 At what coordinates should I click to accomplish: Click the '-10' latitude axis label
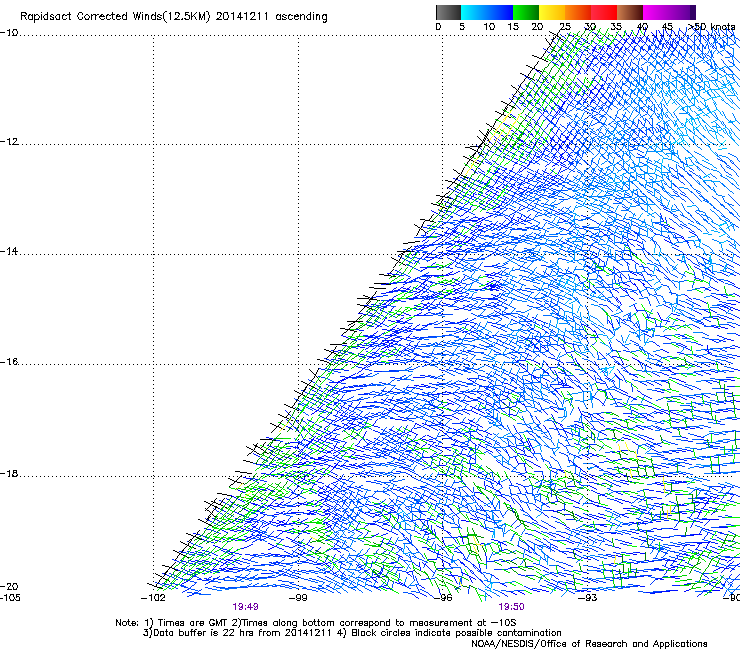9,33
